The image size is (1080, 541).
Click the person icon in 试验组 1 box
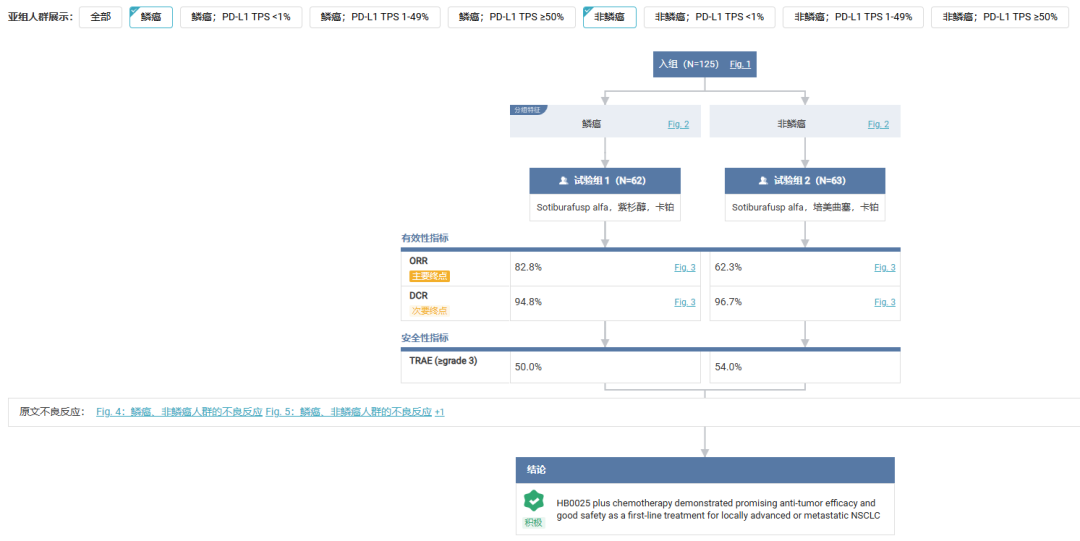click(563, 181)
